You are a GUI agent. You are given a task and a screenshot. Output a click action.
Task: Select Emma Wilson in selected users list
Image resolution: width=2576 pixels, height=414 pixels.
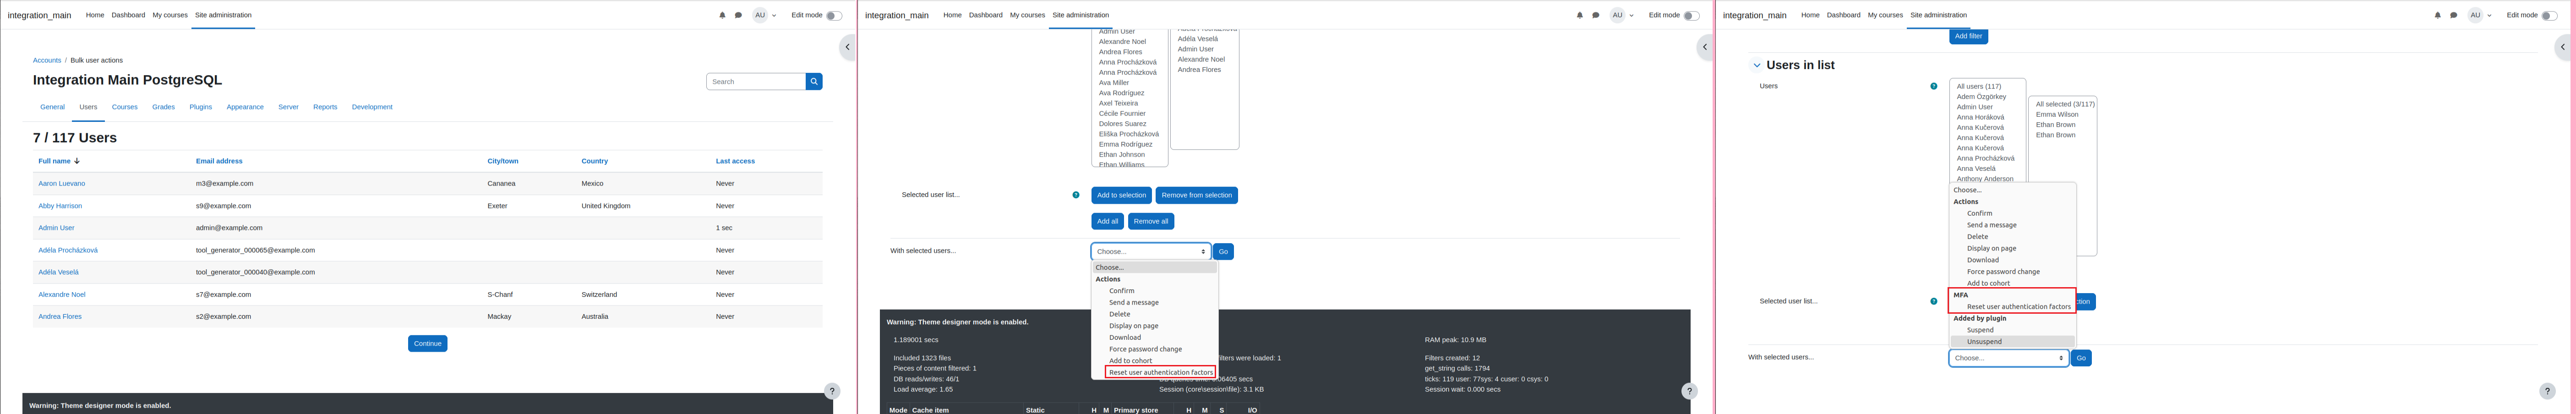click(x=2056, y=115)
